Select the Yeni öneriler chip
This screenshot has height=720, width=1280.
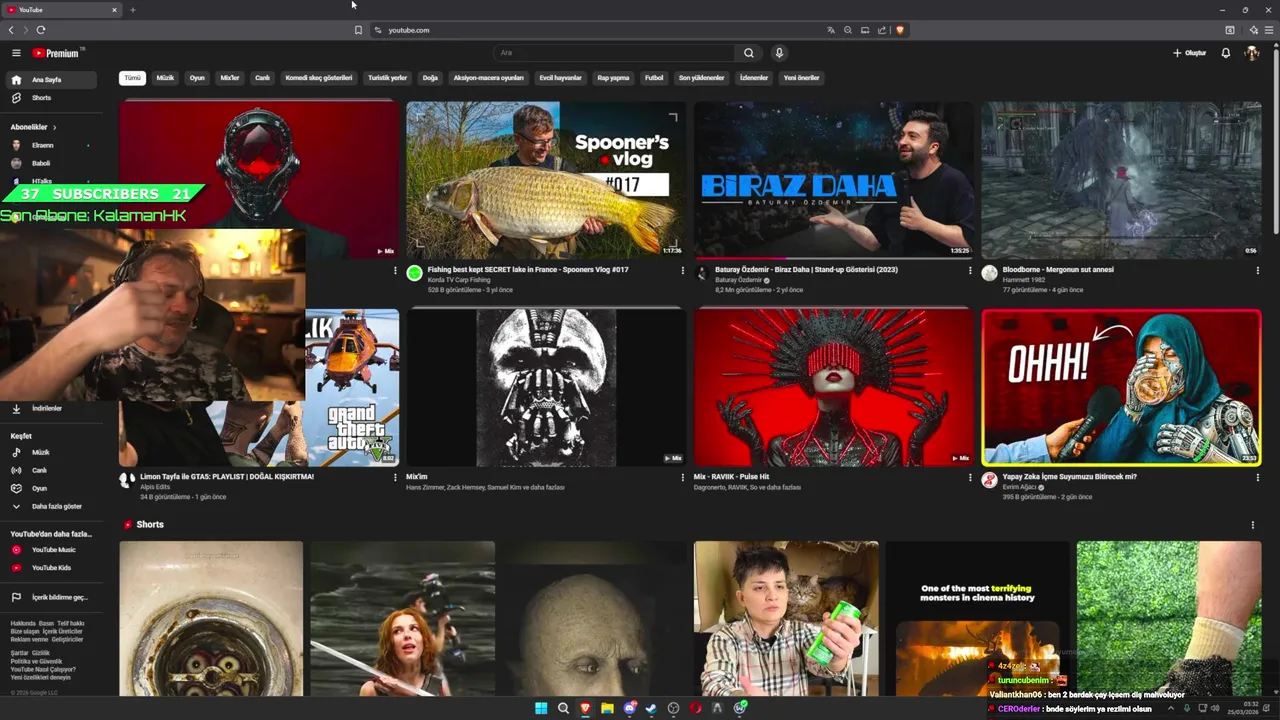801,78
